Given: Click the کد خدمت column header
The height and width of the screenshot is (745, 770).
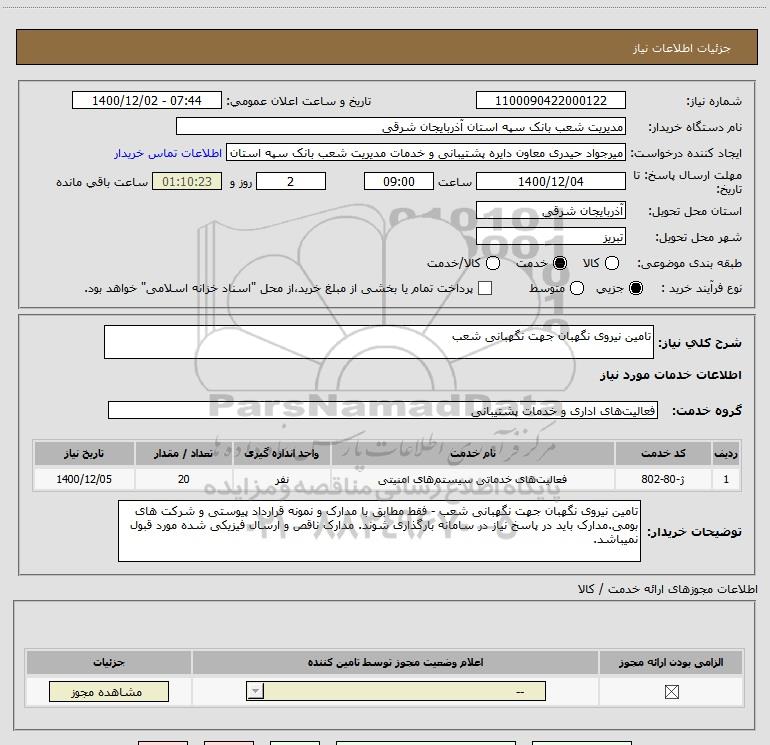Looking at the screenshot, I should point(663,453).
